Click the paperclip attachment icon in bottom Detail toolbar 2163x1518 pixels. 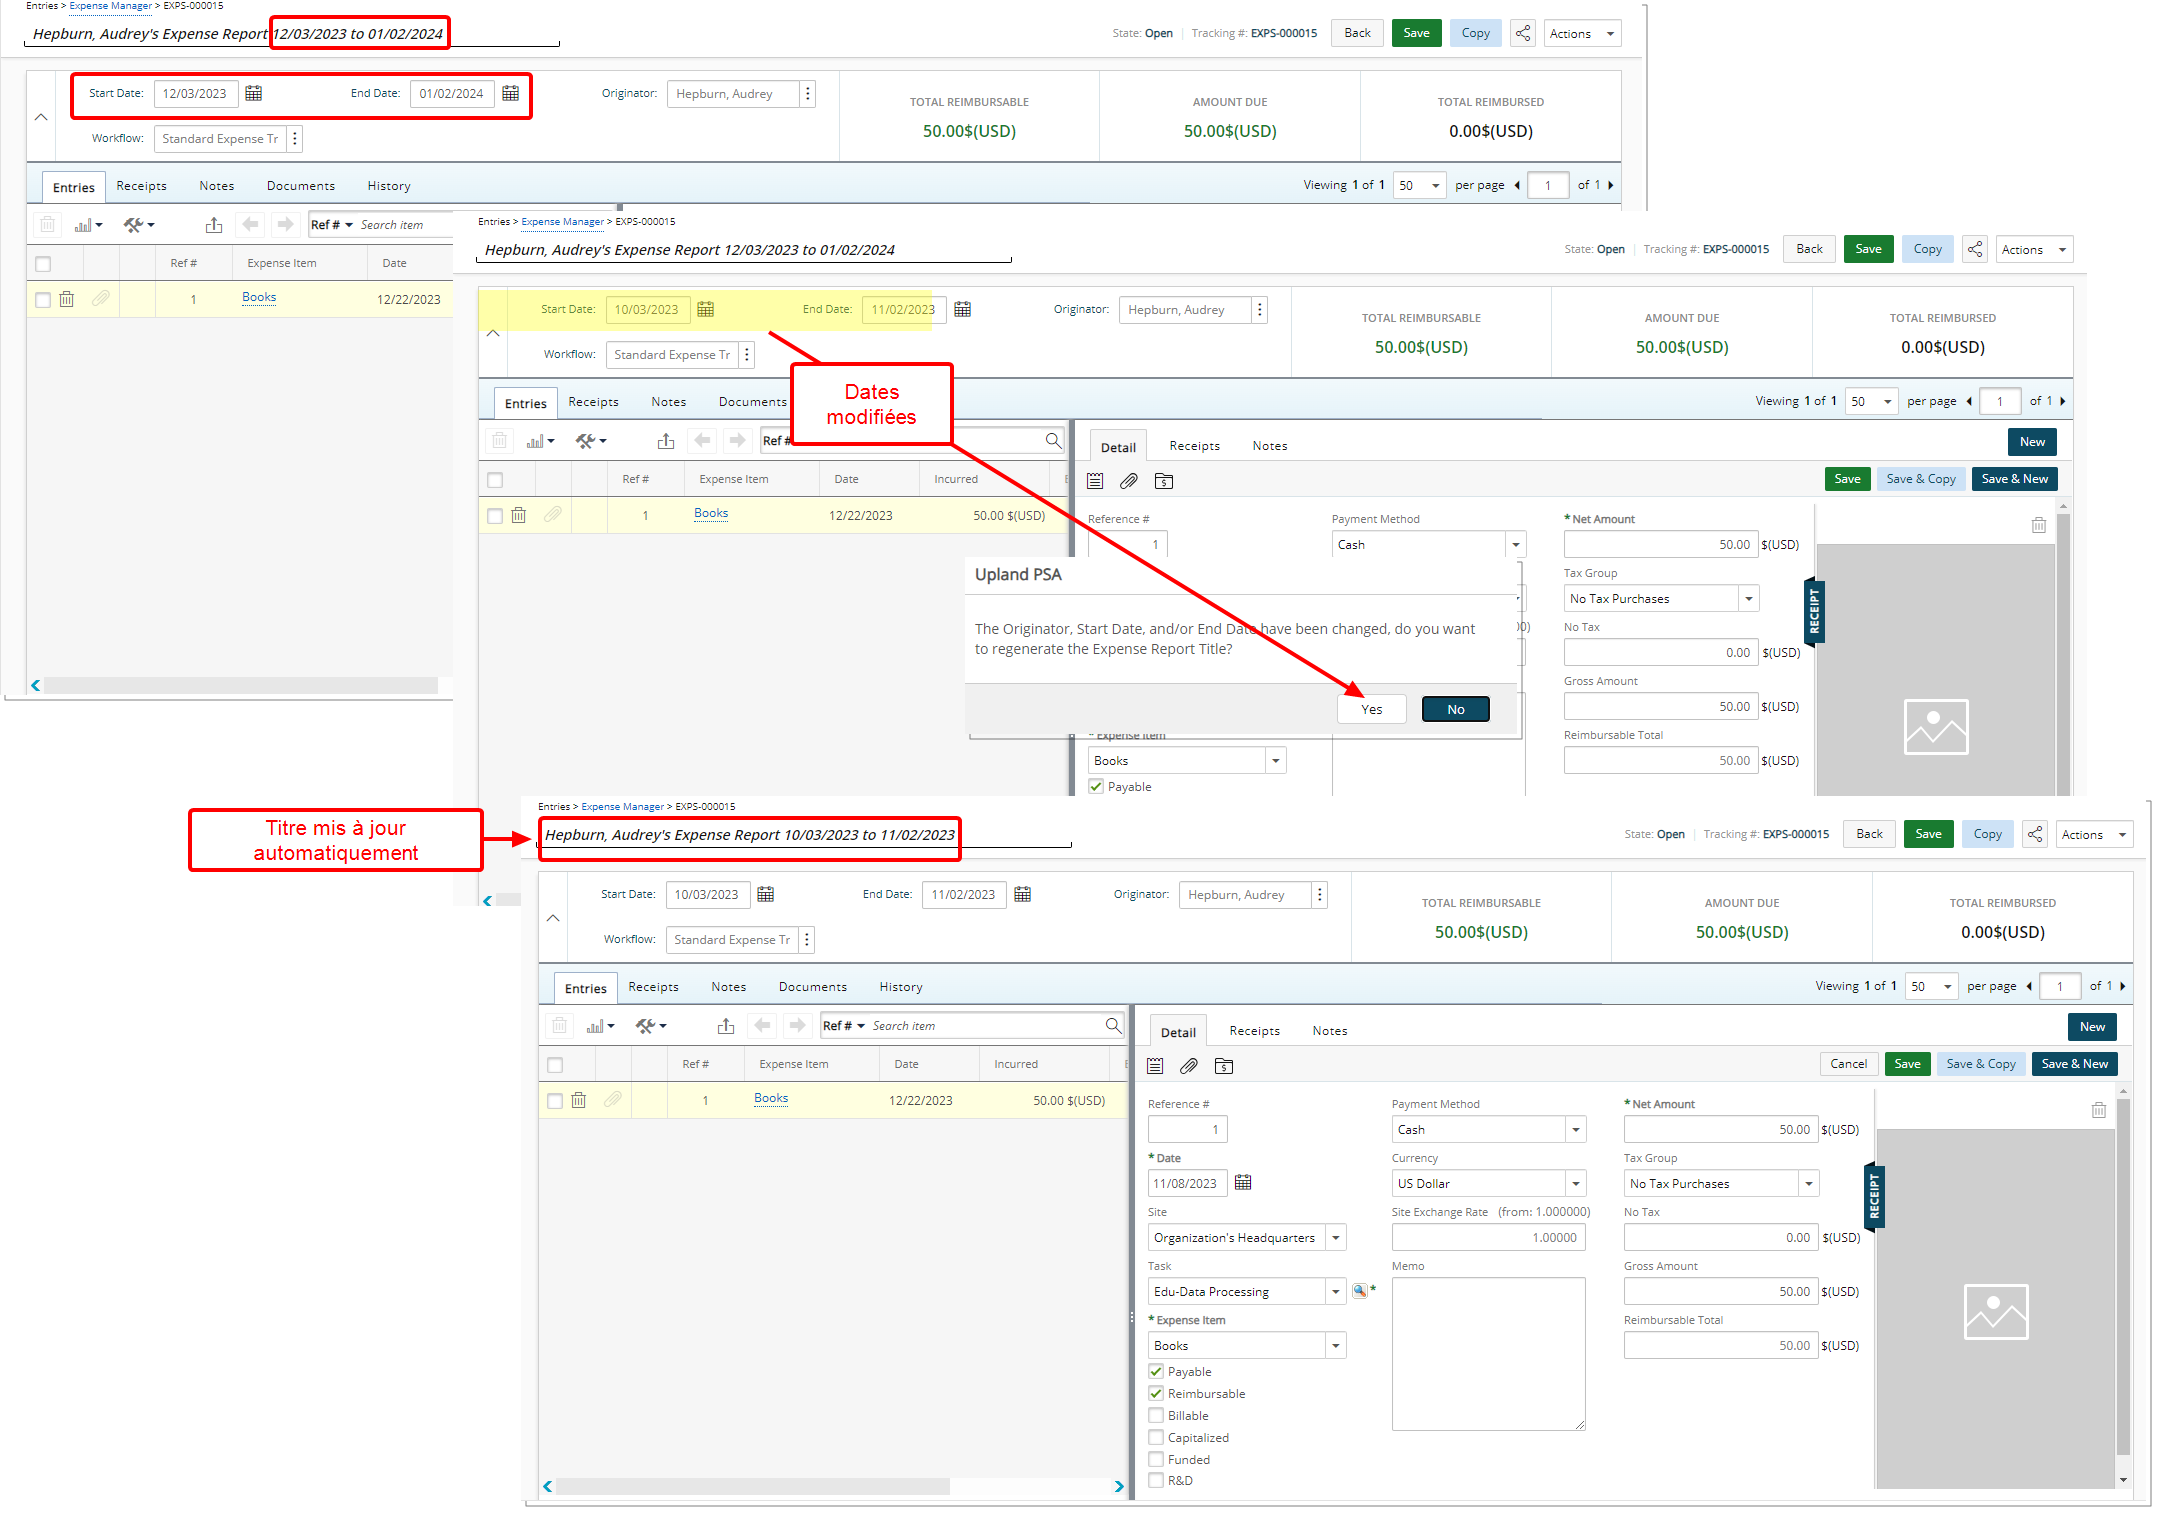tap(1189, 1066)
